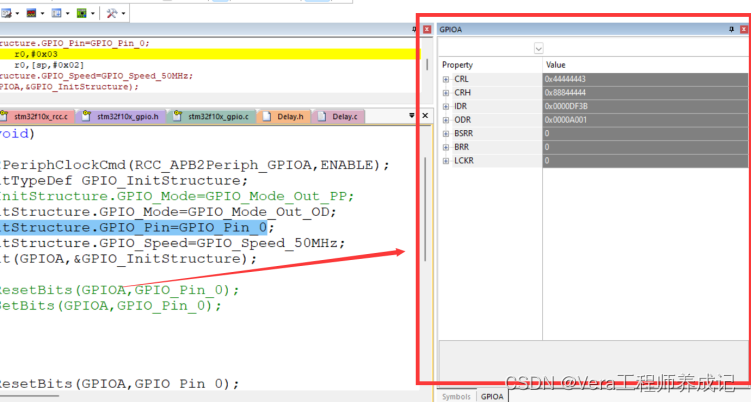
Task: Click the commented ResetBits(GPIOA,GPIO_Pin_0) line
Action: [119, 290]
